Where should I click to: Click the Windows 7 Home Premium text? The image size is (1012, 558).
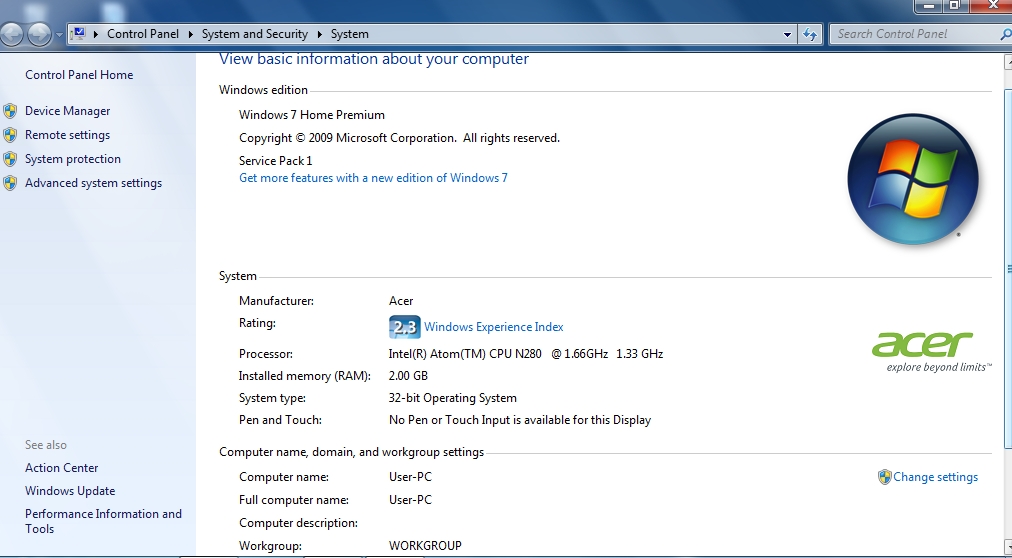[312, 115]
